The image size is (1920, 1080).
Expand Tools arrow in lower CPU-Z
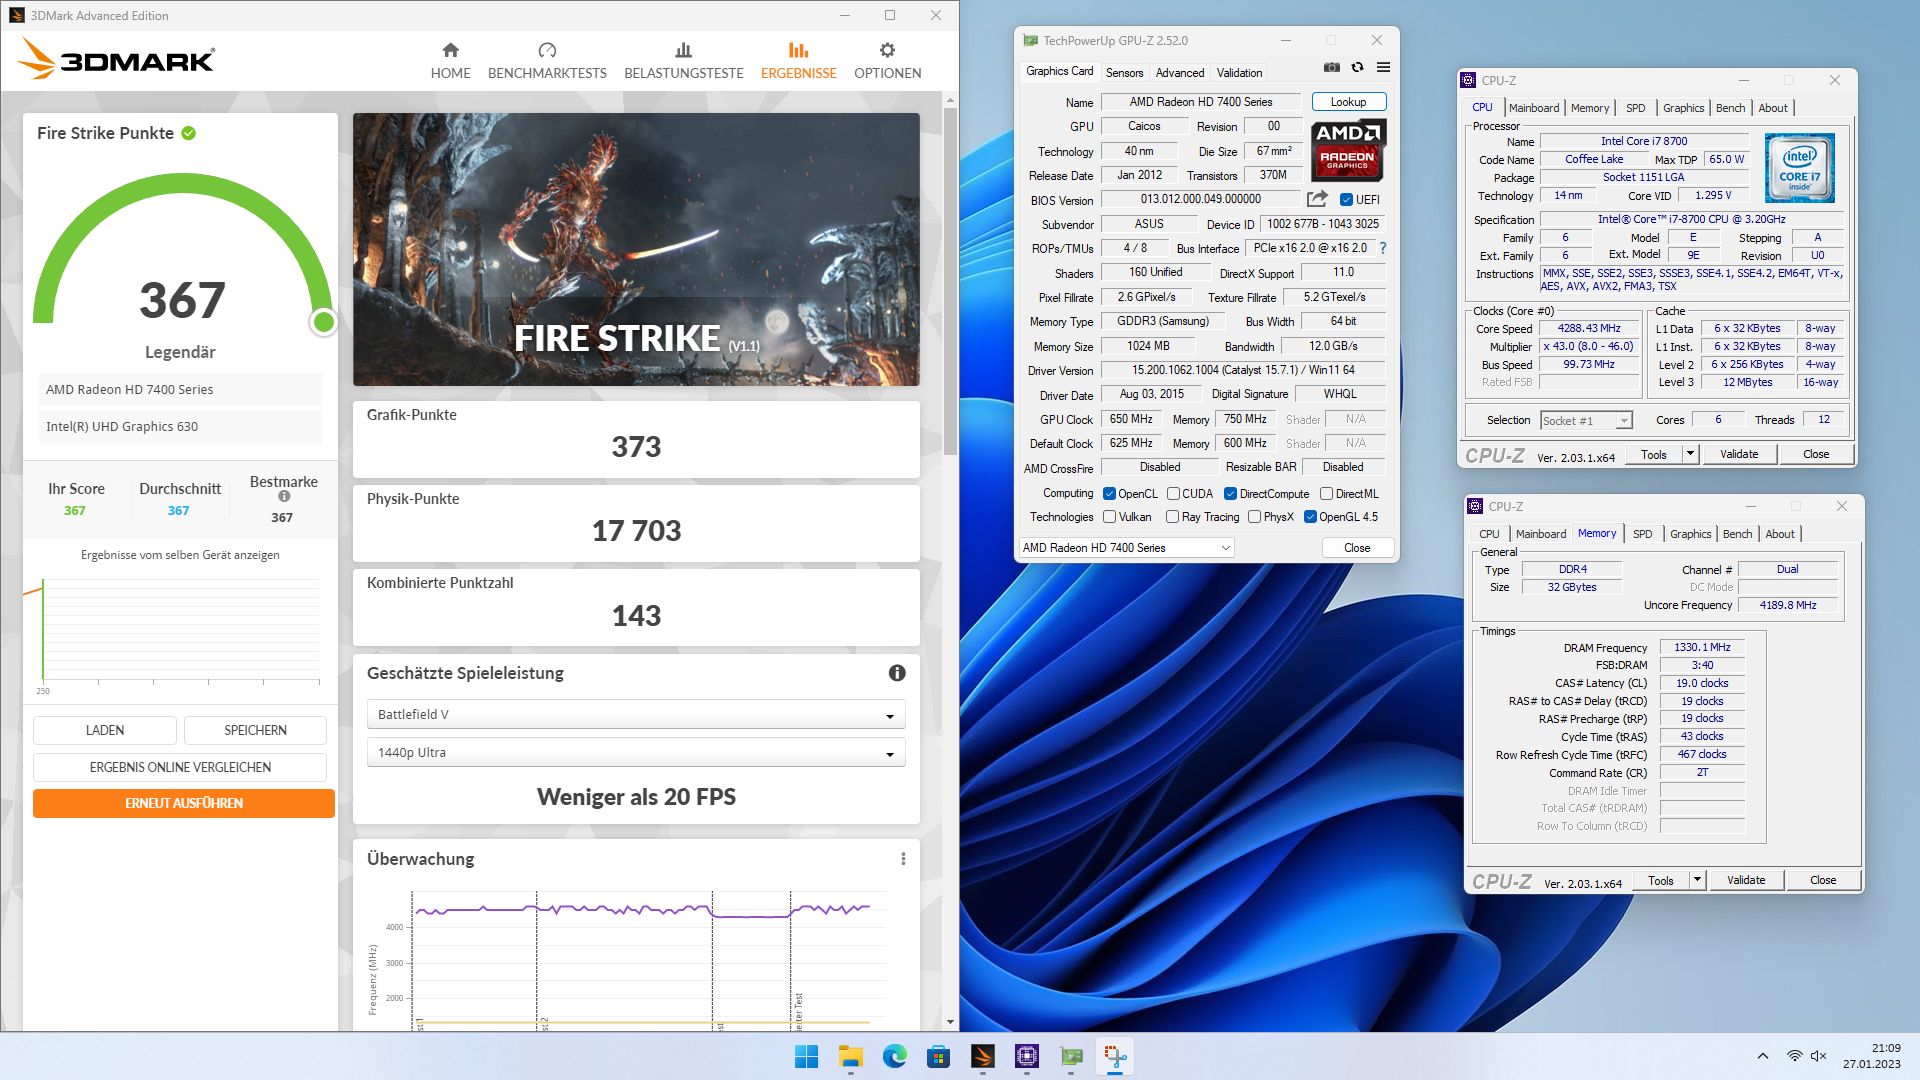point(1697,880)
